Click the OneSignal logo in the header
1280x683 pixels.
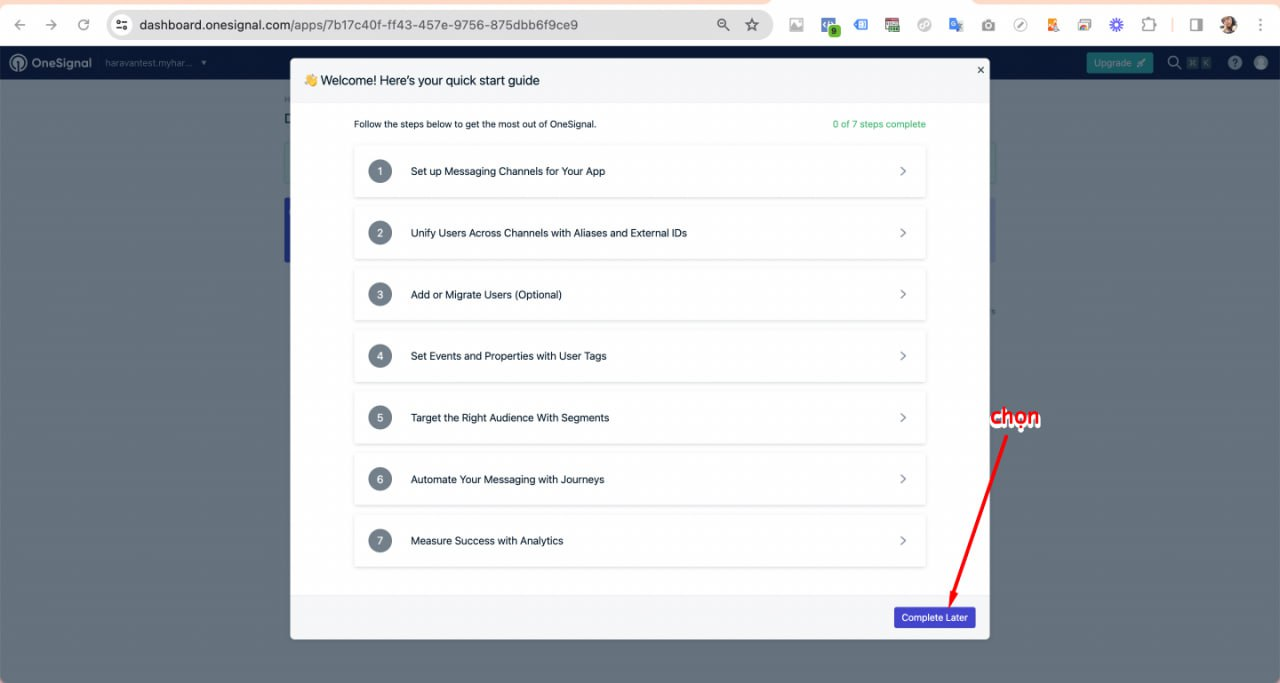(51, 63)
